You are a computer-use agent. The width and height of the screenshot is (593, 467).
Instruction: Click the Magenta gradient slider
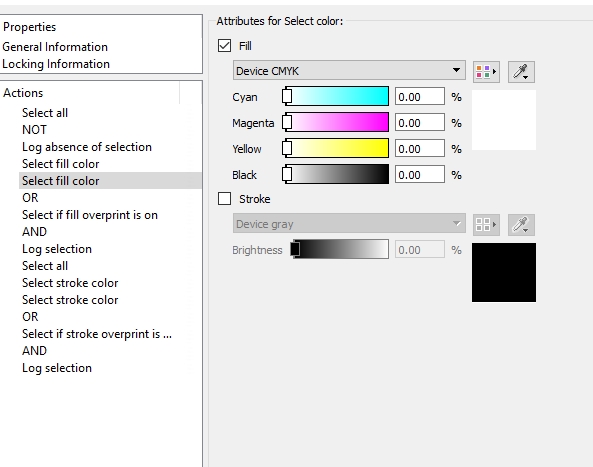pos(336,122)
